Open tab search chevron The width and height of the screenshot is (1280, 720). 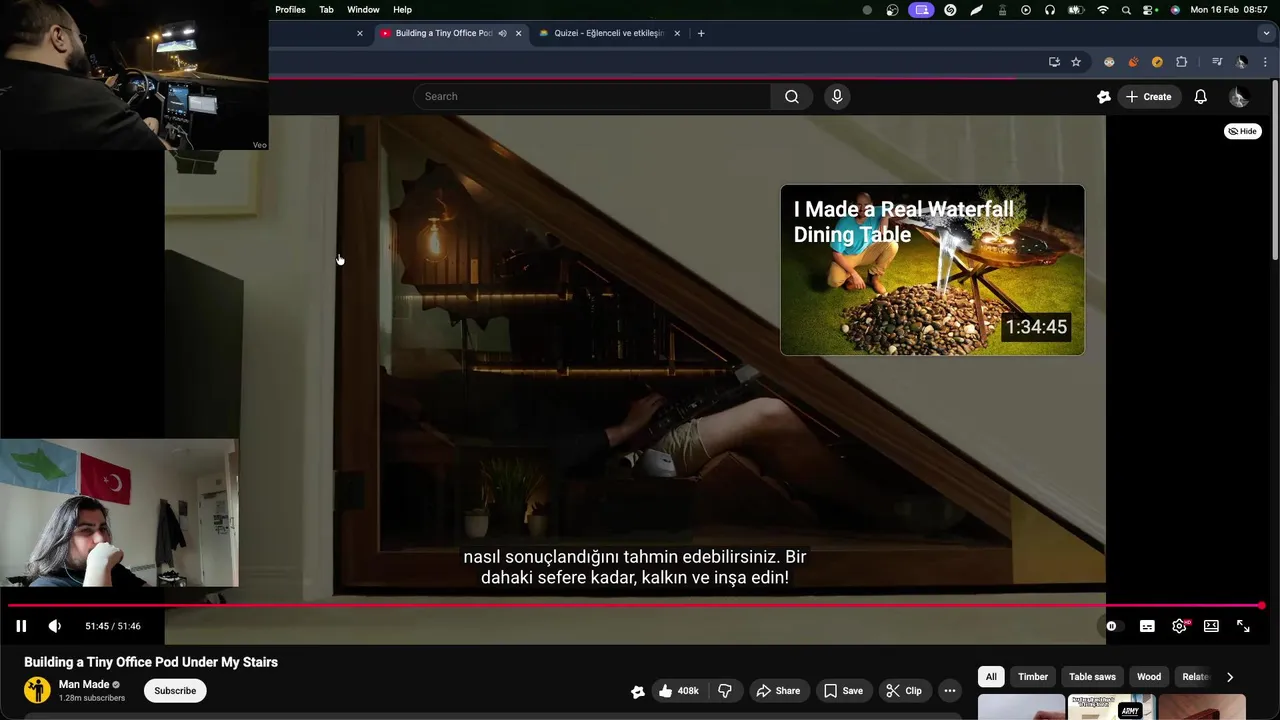coord(1267,33)
